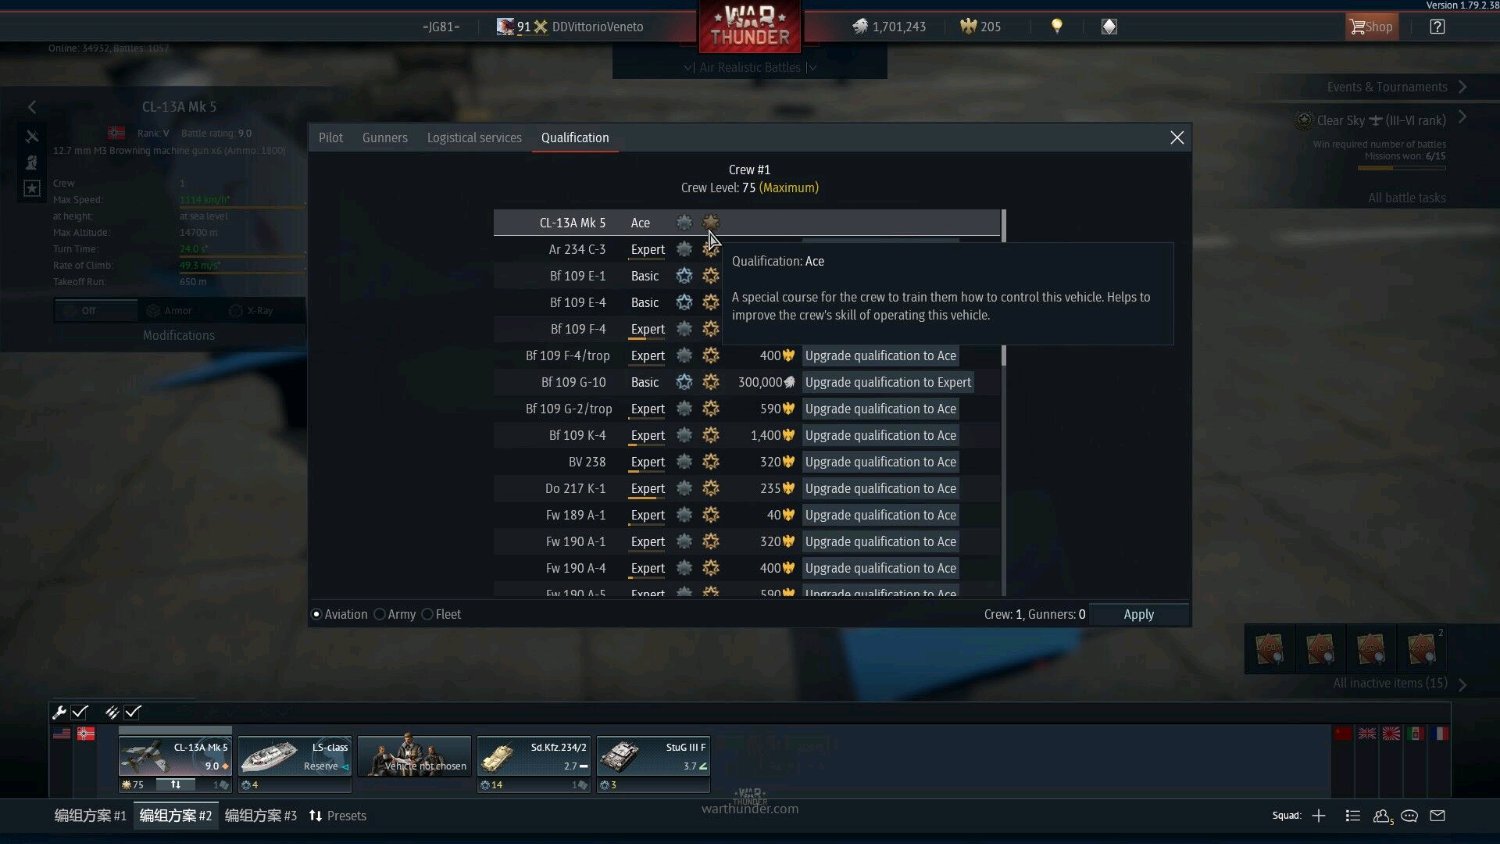Open the chat bubble icon
Viewport: 1500px width, 844px height.
coord(1409,816)
